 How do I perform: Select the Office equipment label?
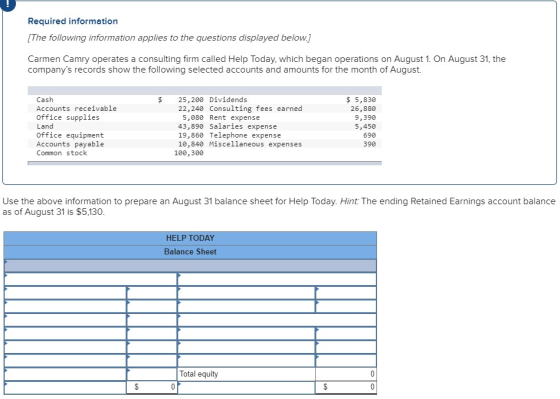point(70,135)
